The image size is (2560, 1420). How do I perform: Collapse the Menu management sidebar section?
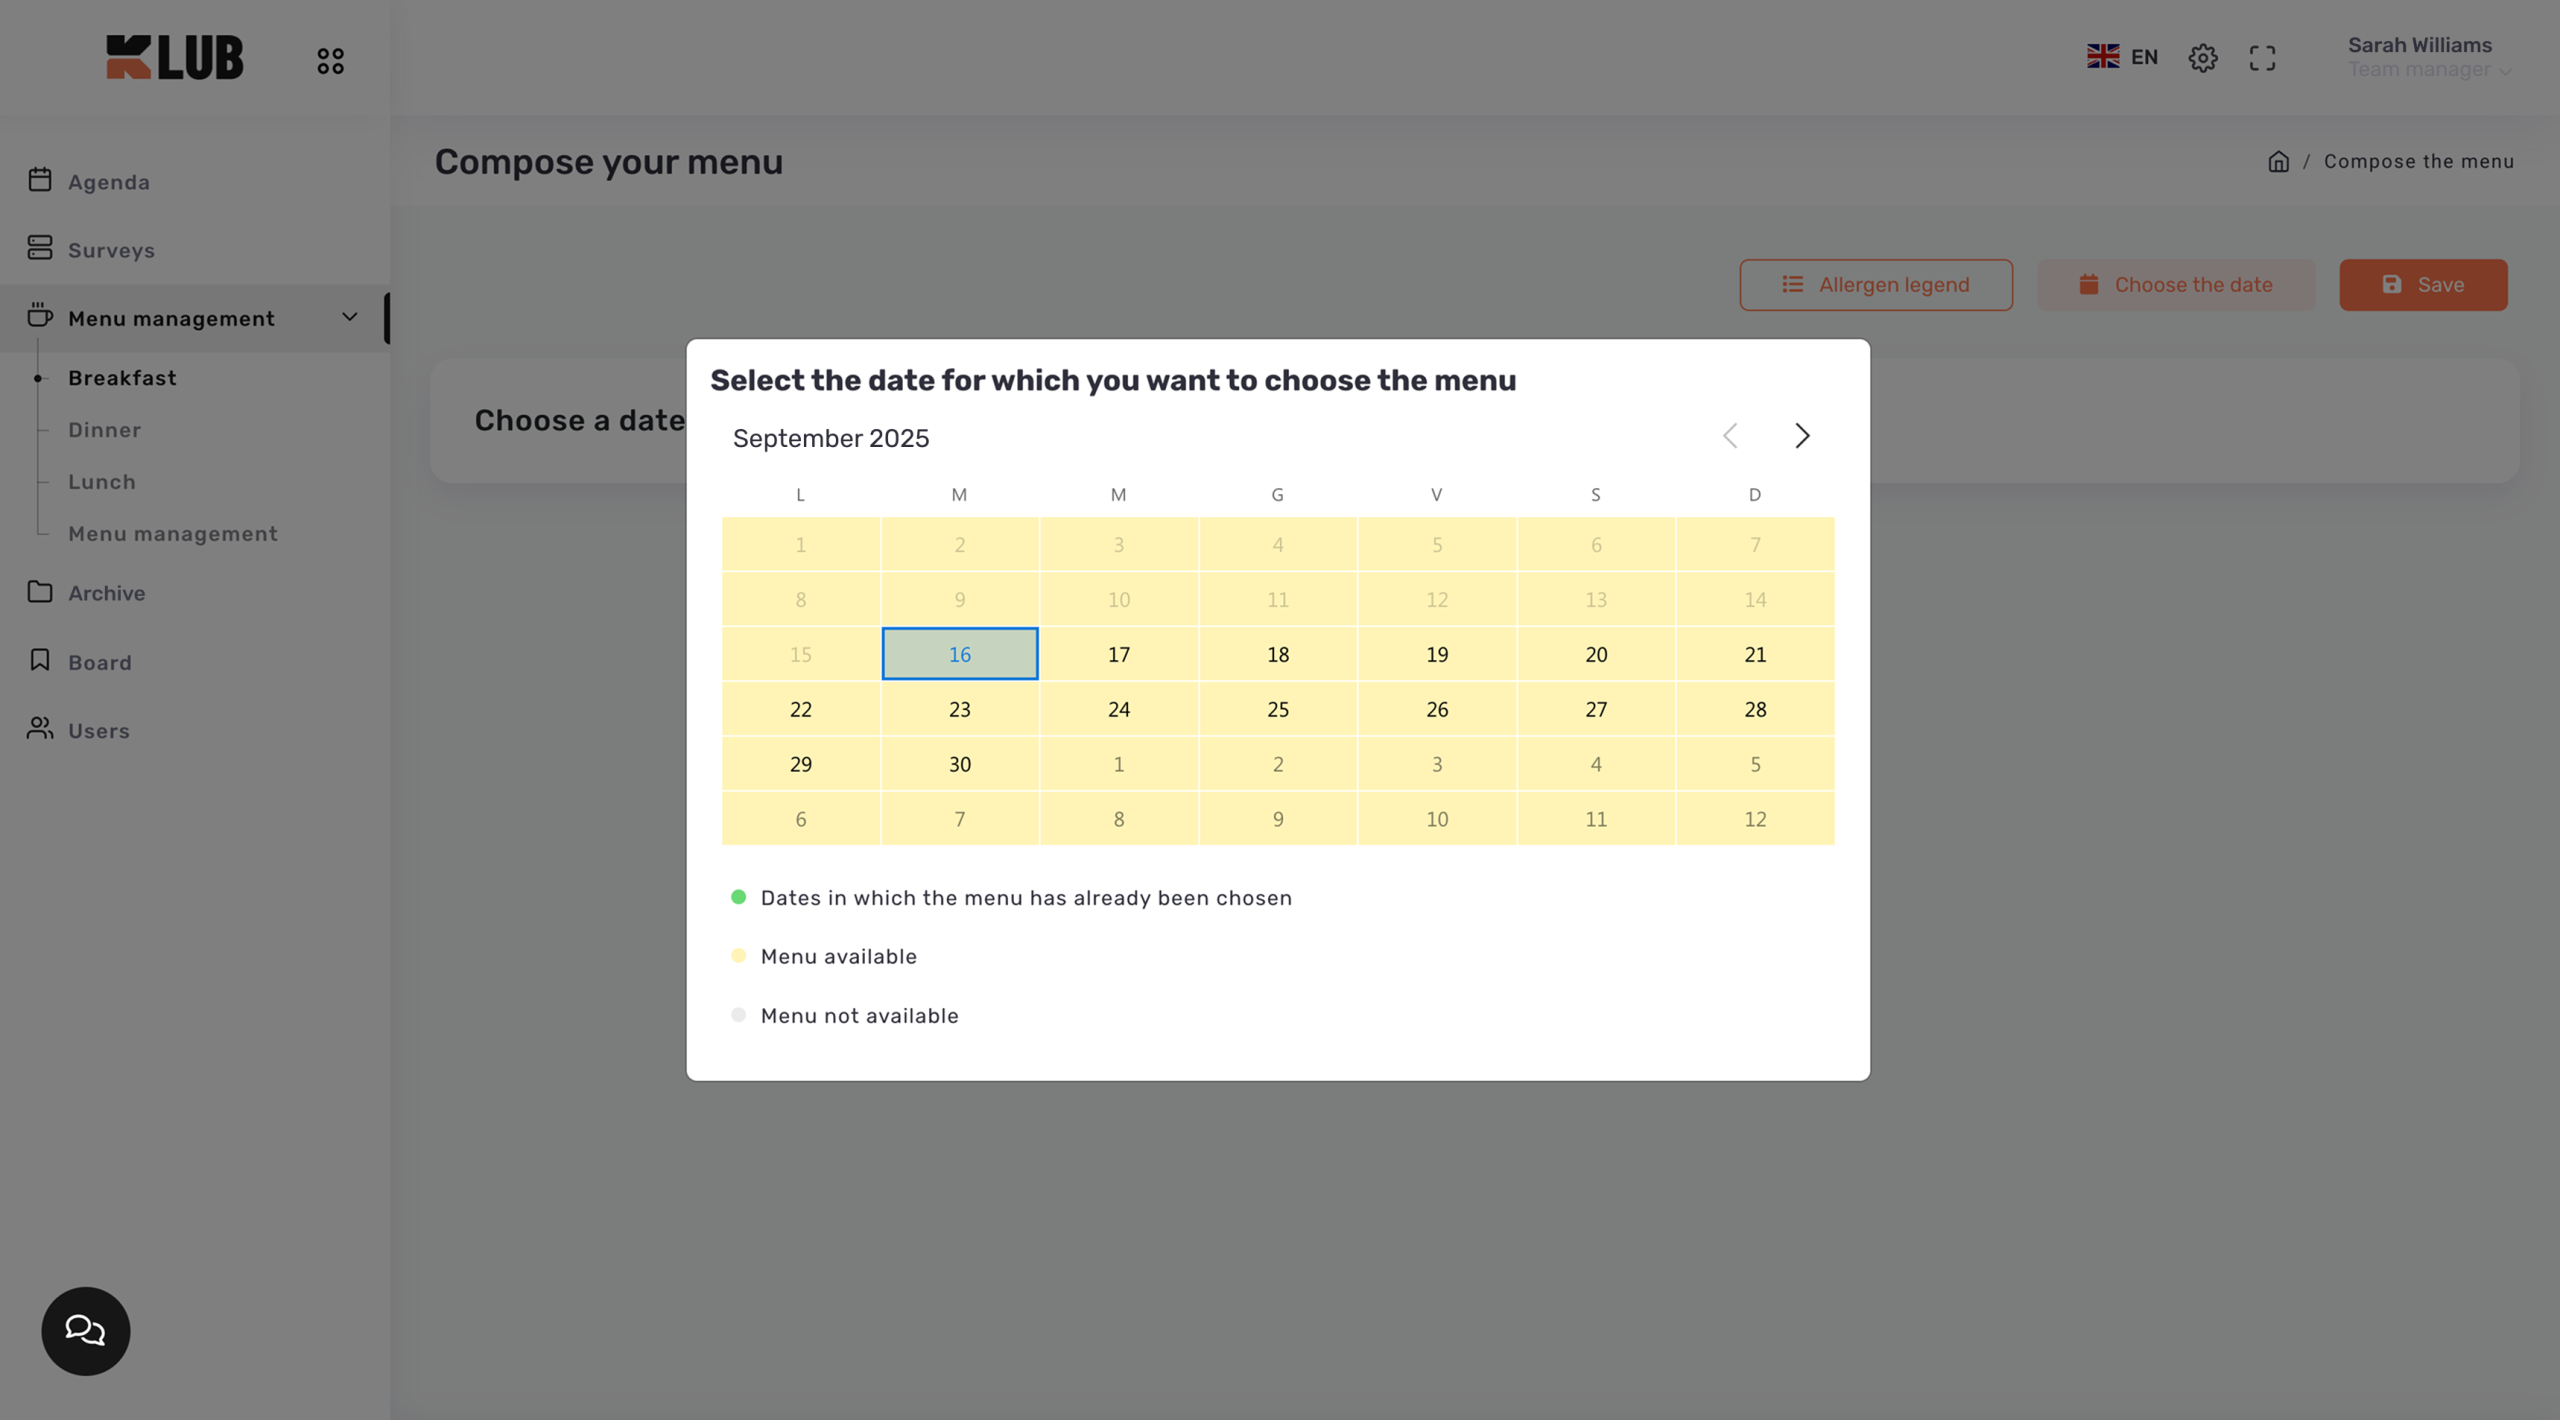click(x=349, y=318)
